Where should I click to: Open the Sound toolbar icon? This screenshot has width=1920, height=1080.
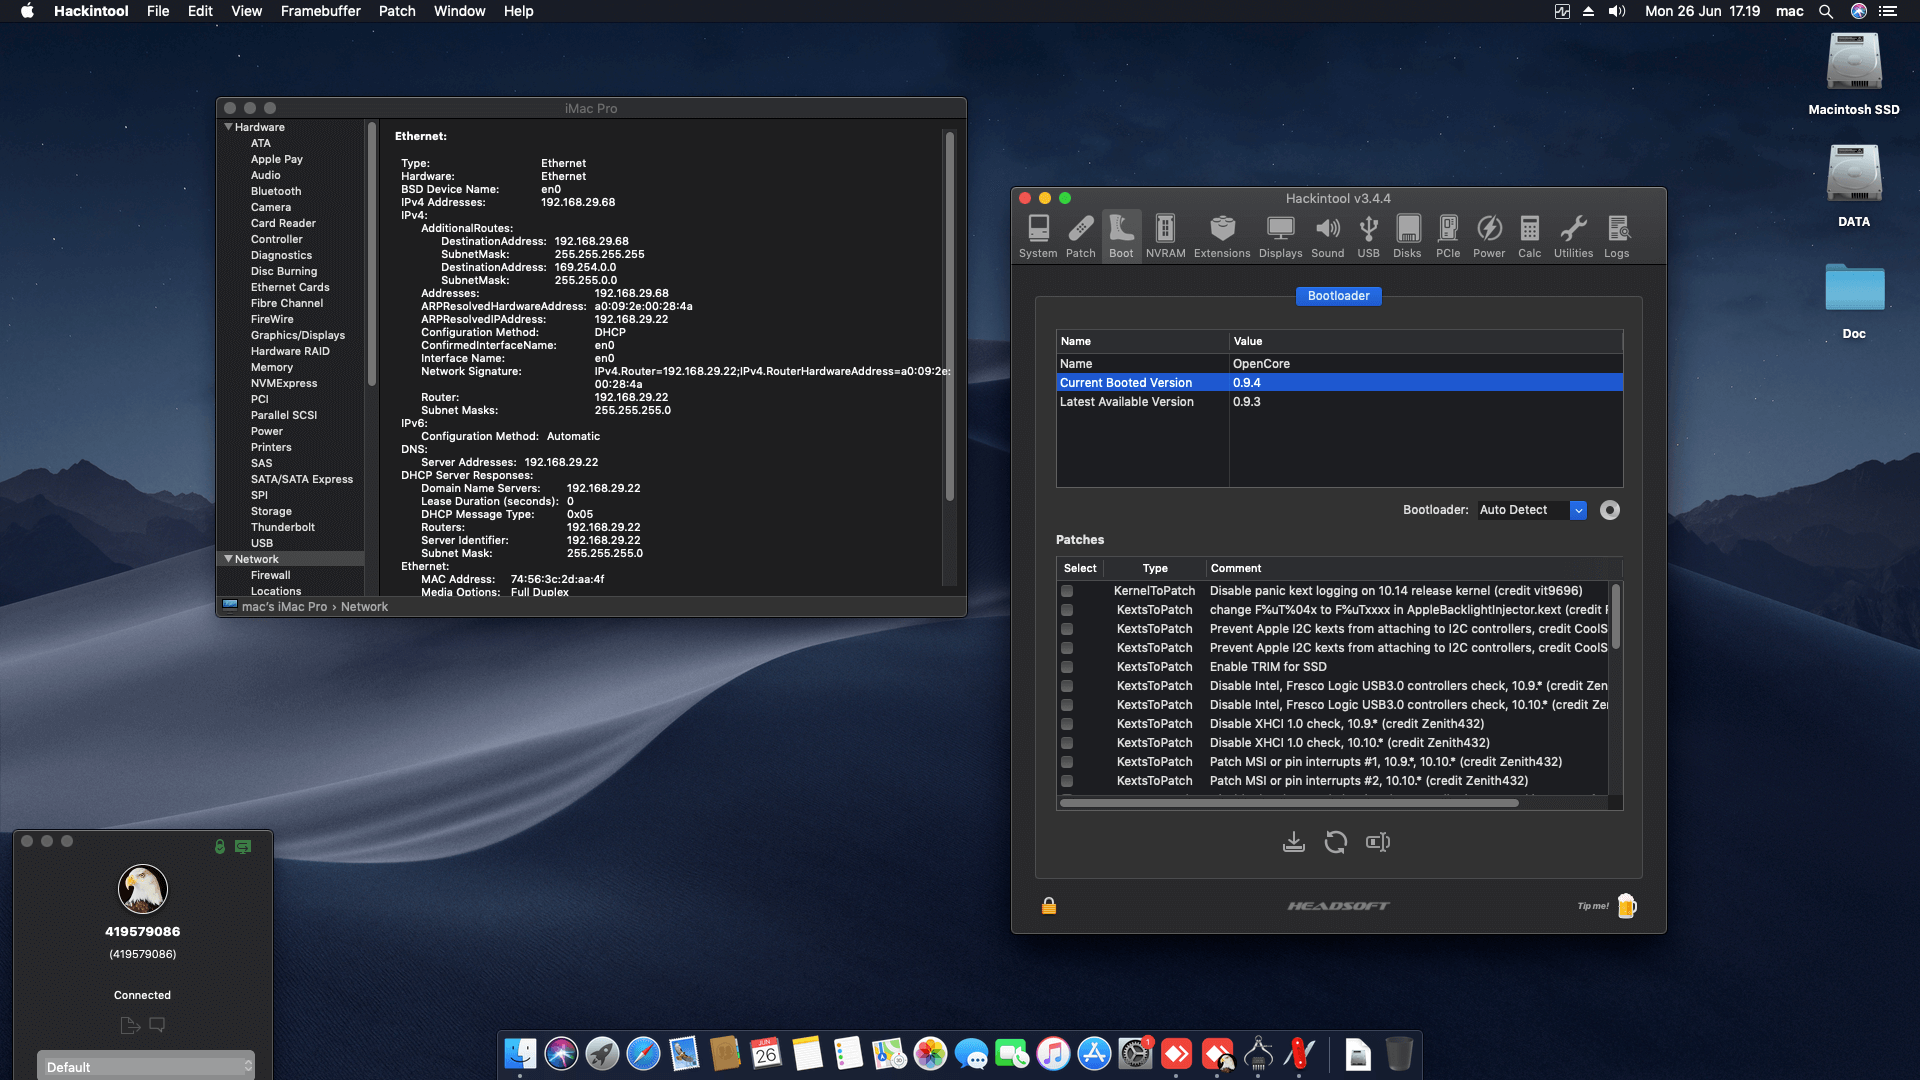coord(1327,236)
